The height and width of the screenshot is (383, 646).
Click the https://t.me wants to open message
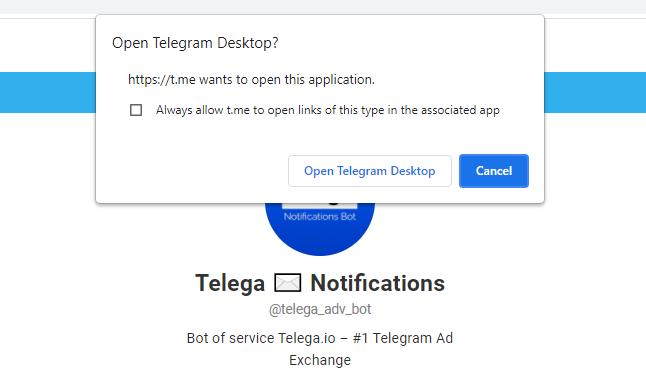click(251, 79)
